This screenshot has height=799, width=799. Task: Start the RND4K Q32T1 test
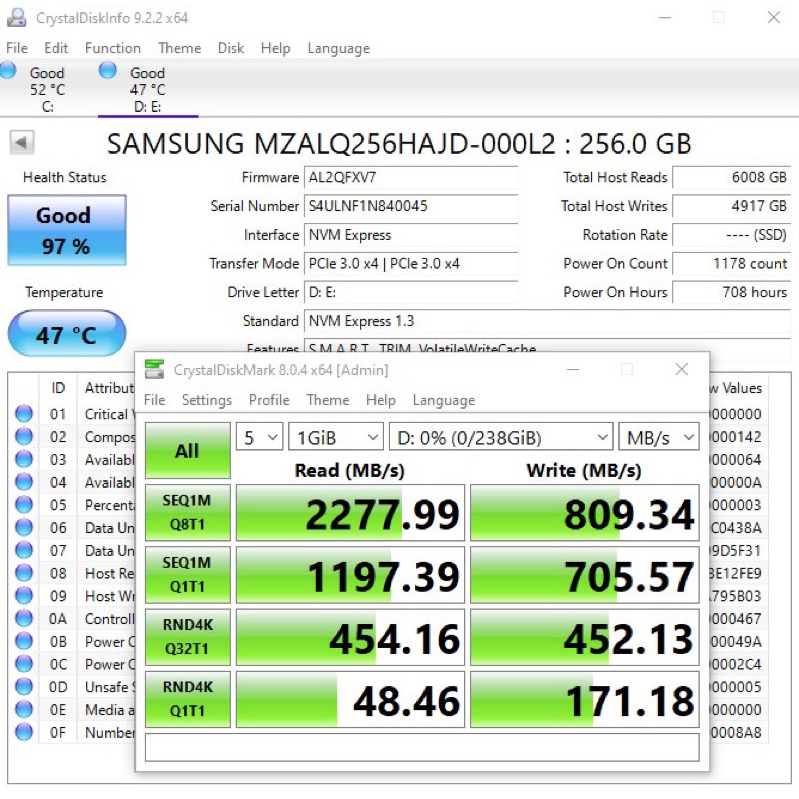188,636
